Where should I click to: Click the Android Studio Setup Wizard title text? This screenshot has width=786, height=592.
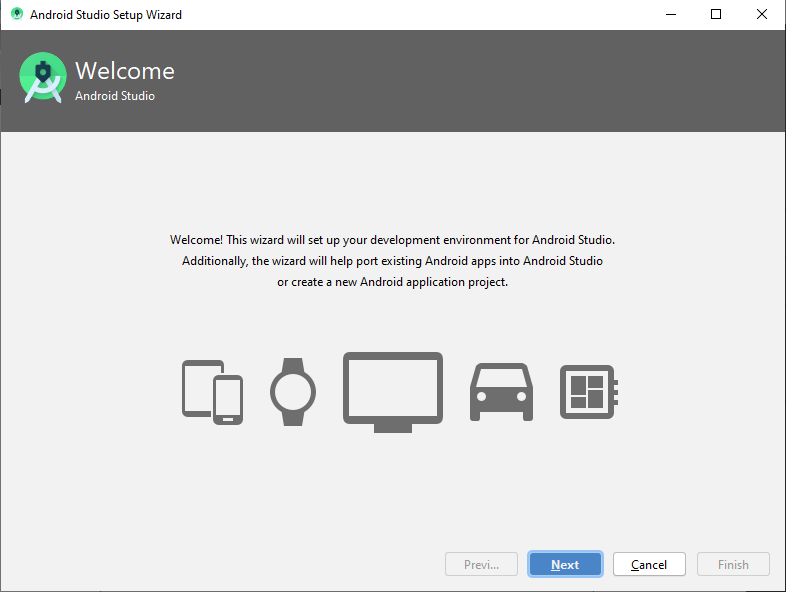coord(106,15)
